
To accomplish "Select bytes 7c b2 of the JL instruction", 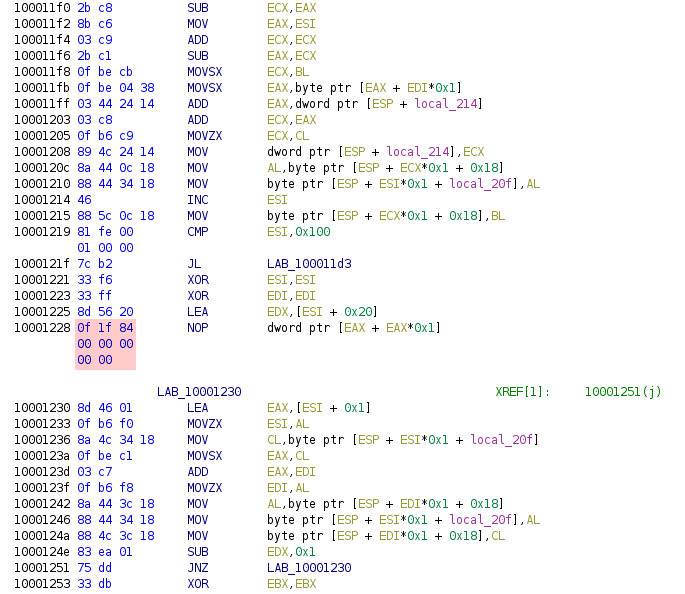I will click(91, 264).
